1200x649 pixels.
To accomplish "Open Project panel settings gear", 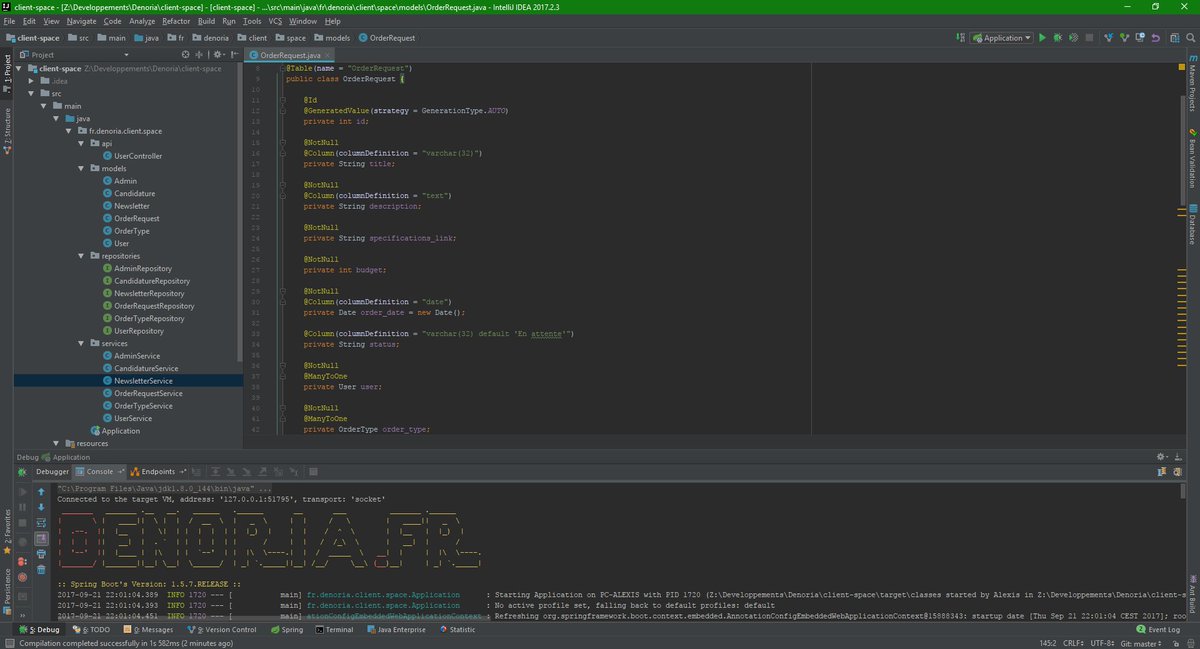I will [218, 55].
